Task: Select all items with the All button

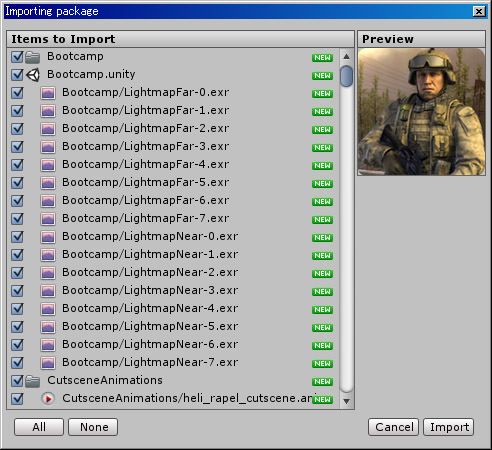Action: (39, 427)
